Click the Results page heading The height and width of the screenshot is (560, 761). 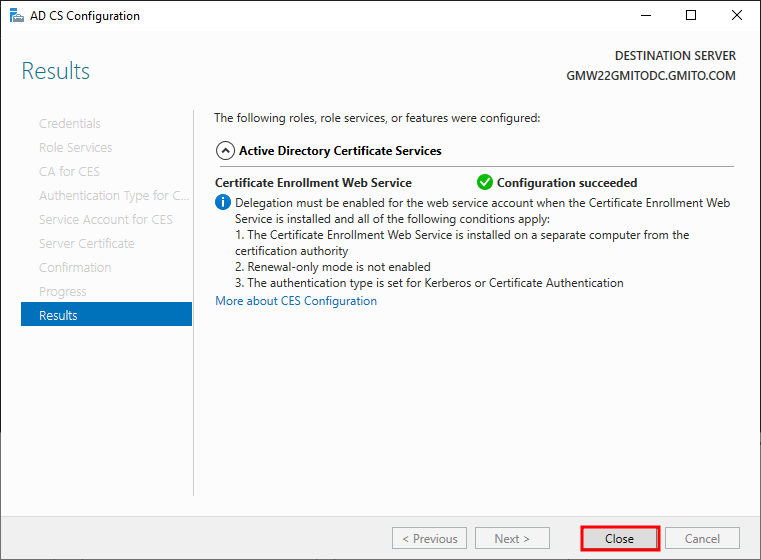(56, 71)
